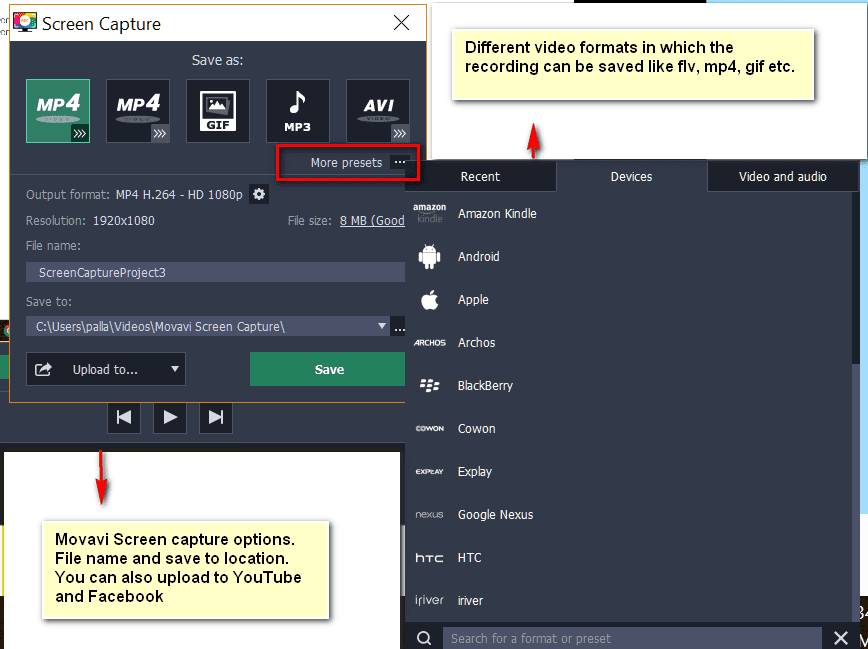Open the 8 MB file size link
868x649 pixels.
[x=371, y=220]
